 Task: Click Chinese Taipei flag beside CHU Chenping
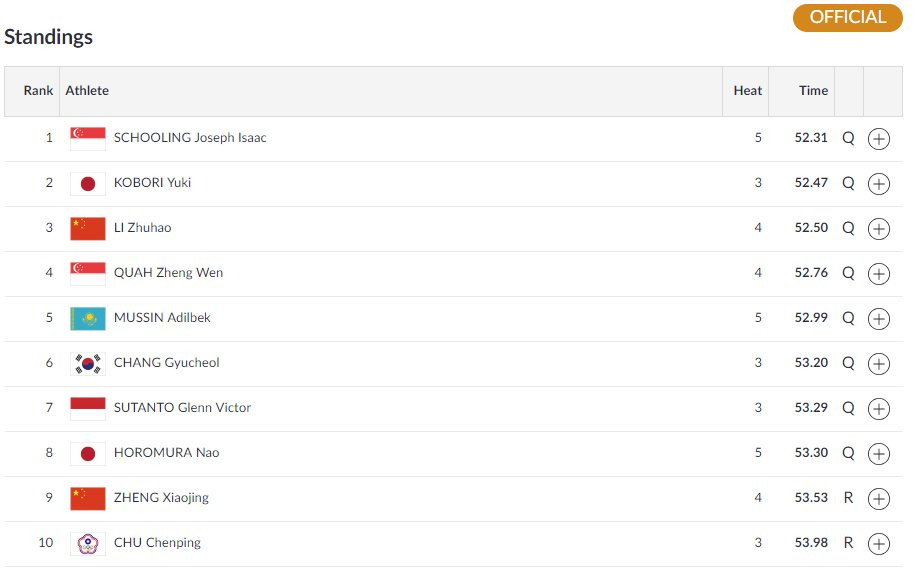coord(87,543)
